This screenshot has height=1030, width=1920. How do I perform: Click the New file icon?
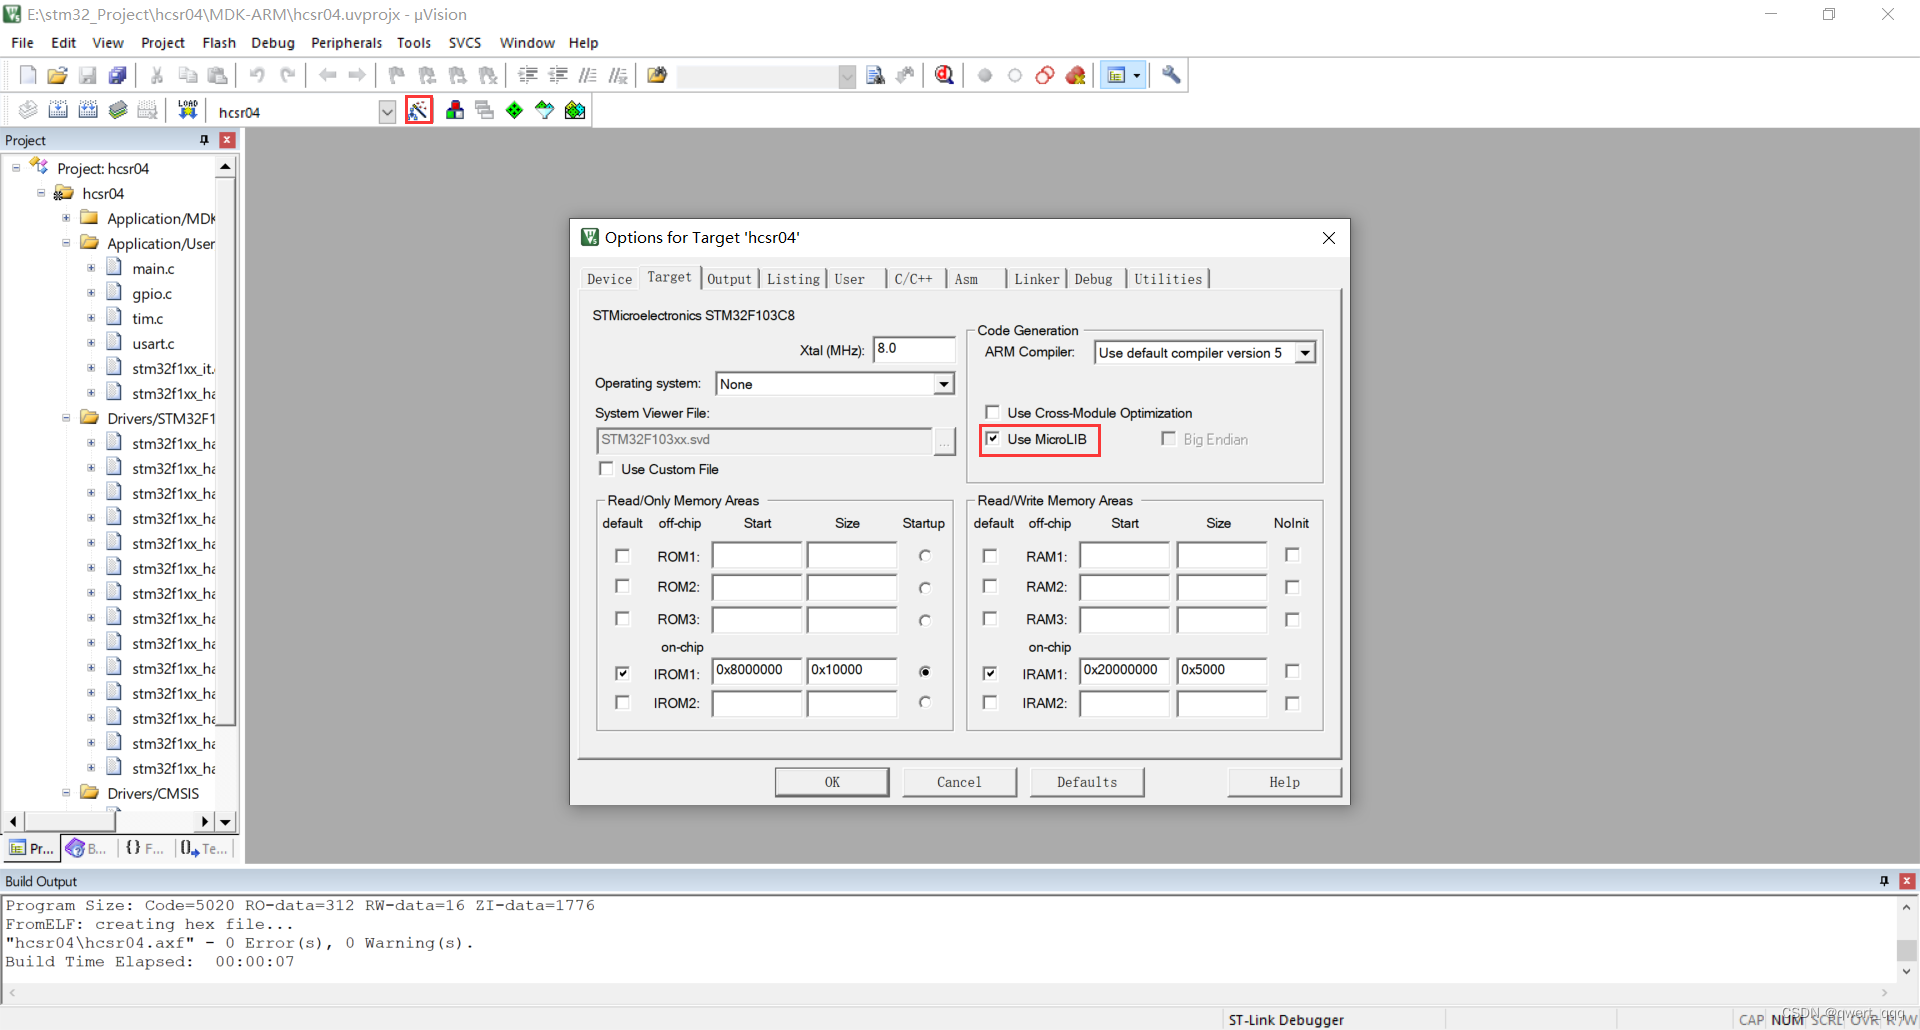28,75
